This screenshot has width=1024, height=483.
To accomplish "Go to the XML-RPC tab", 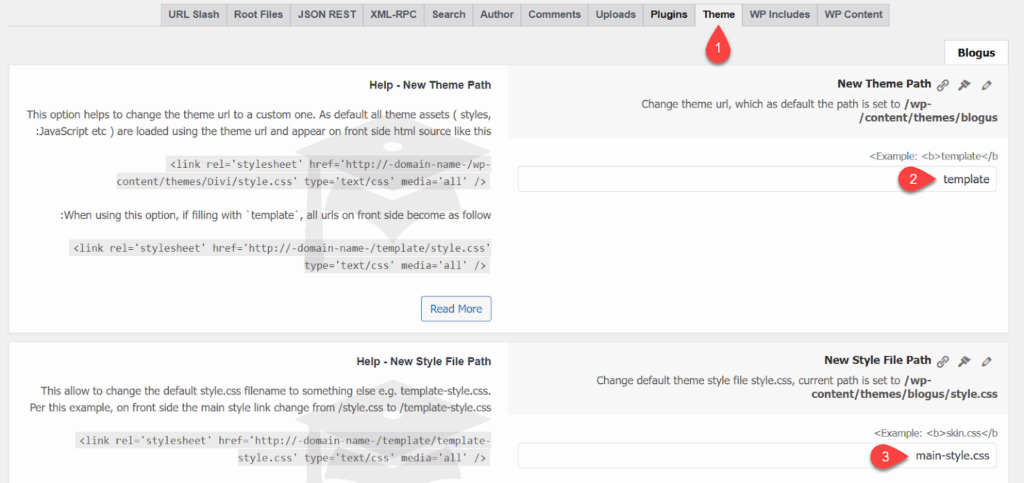I will point(393,15).
